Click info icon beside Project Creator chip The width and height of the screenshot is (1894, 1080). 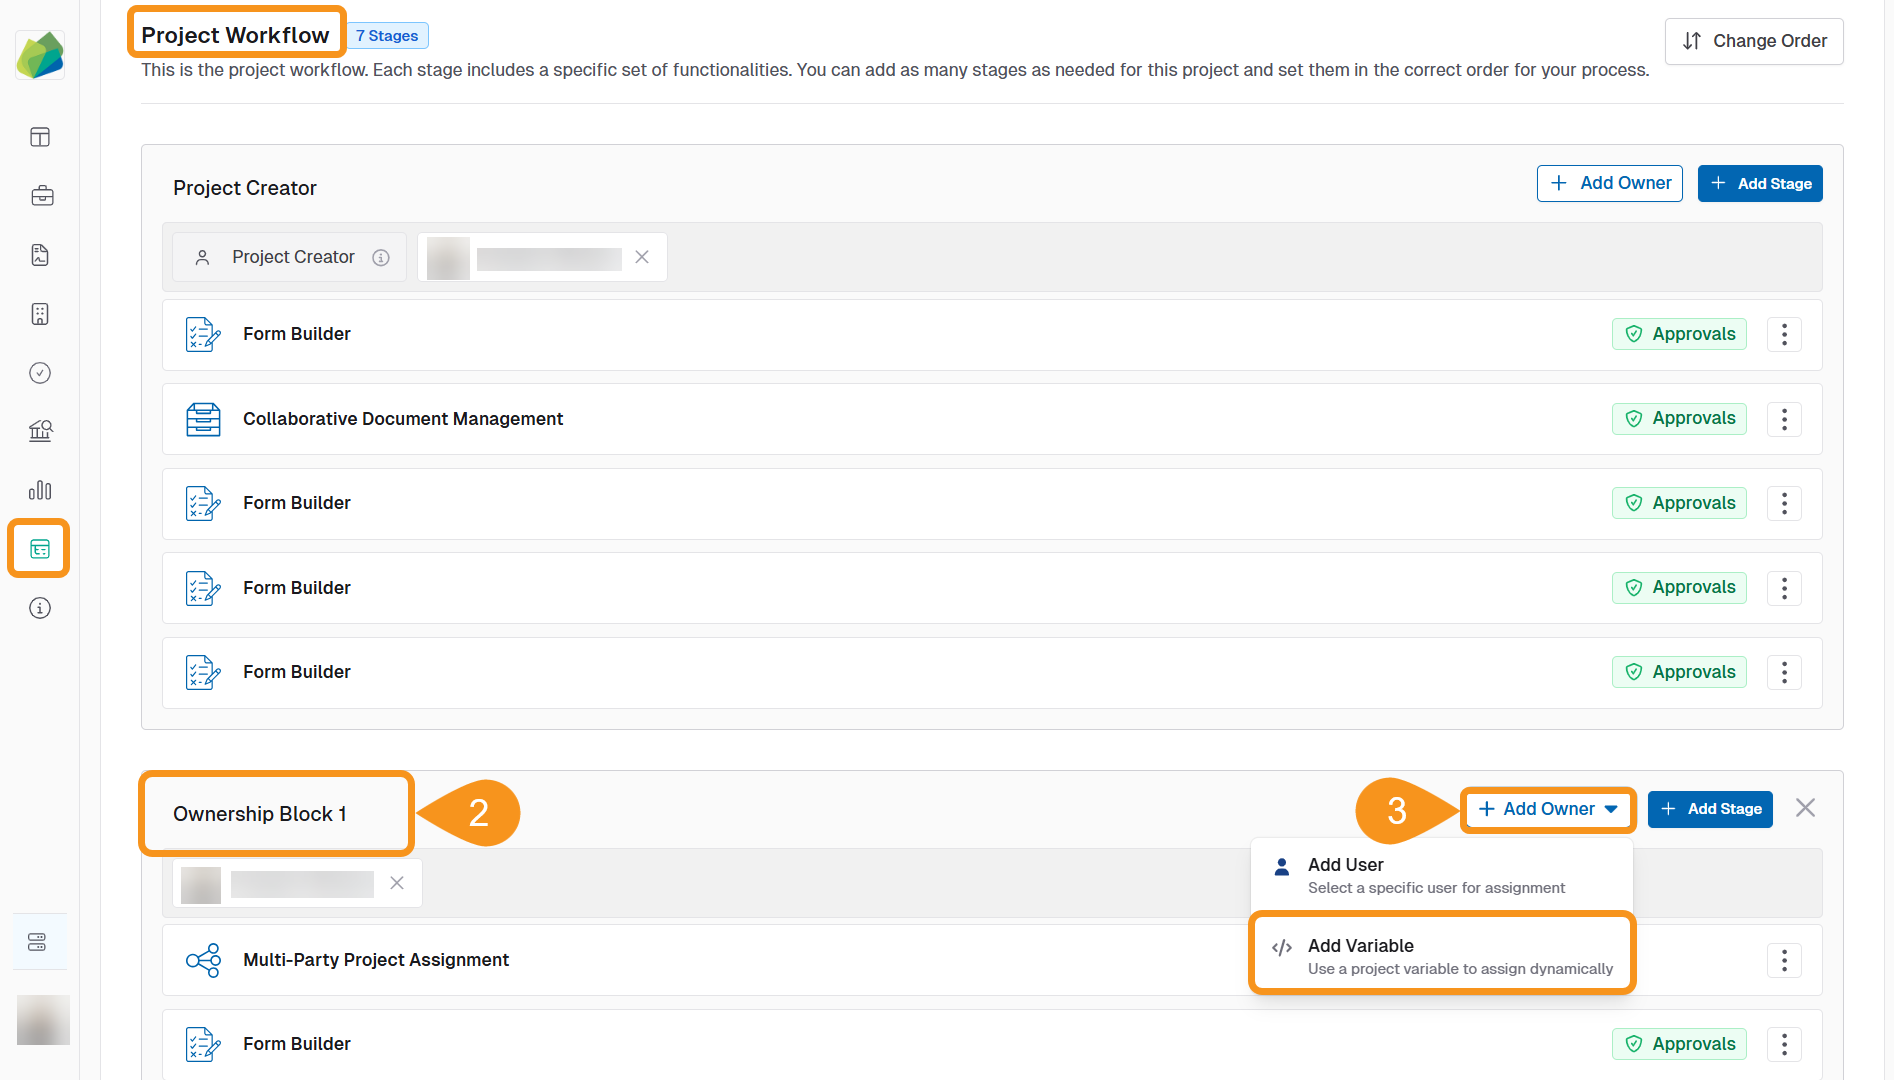(381, 258)
